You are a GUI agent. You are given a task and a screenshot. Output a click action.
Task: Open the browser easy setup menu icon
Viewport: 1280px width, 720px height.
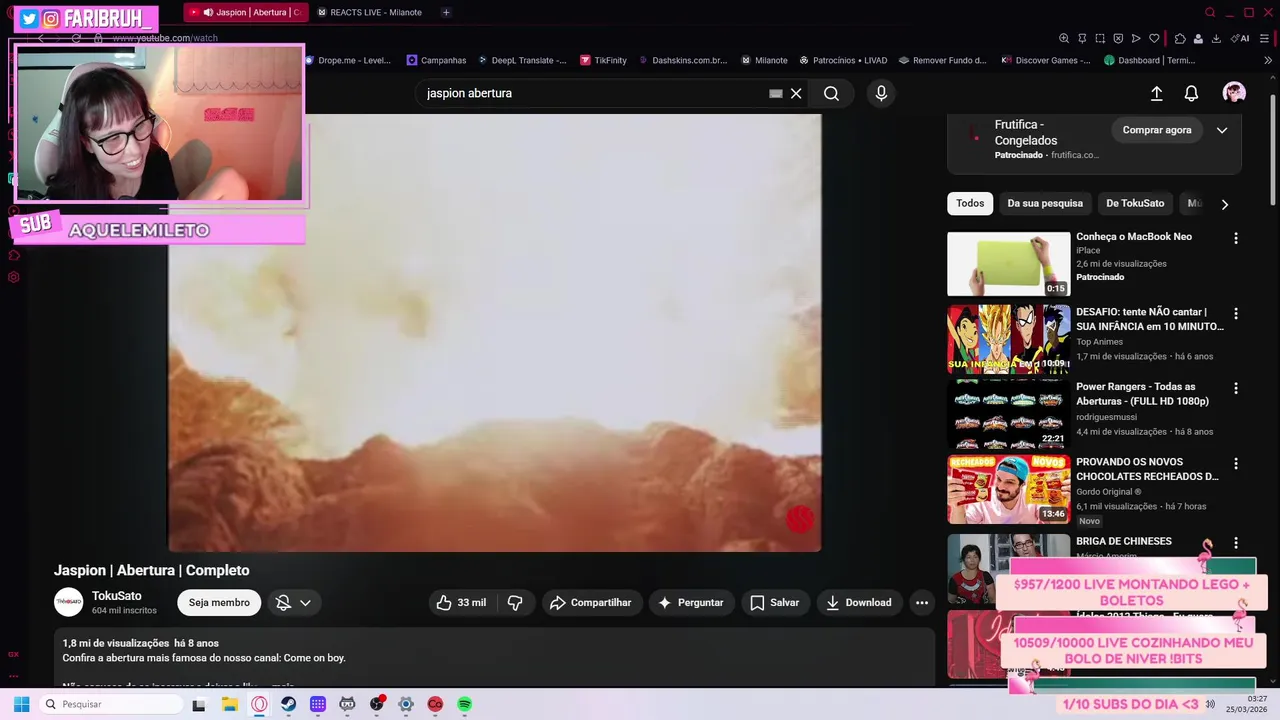tap(1264, 38)
